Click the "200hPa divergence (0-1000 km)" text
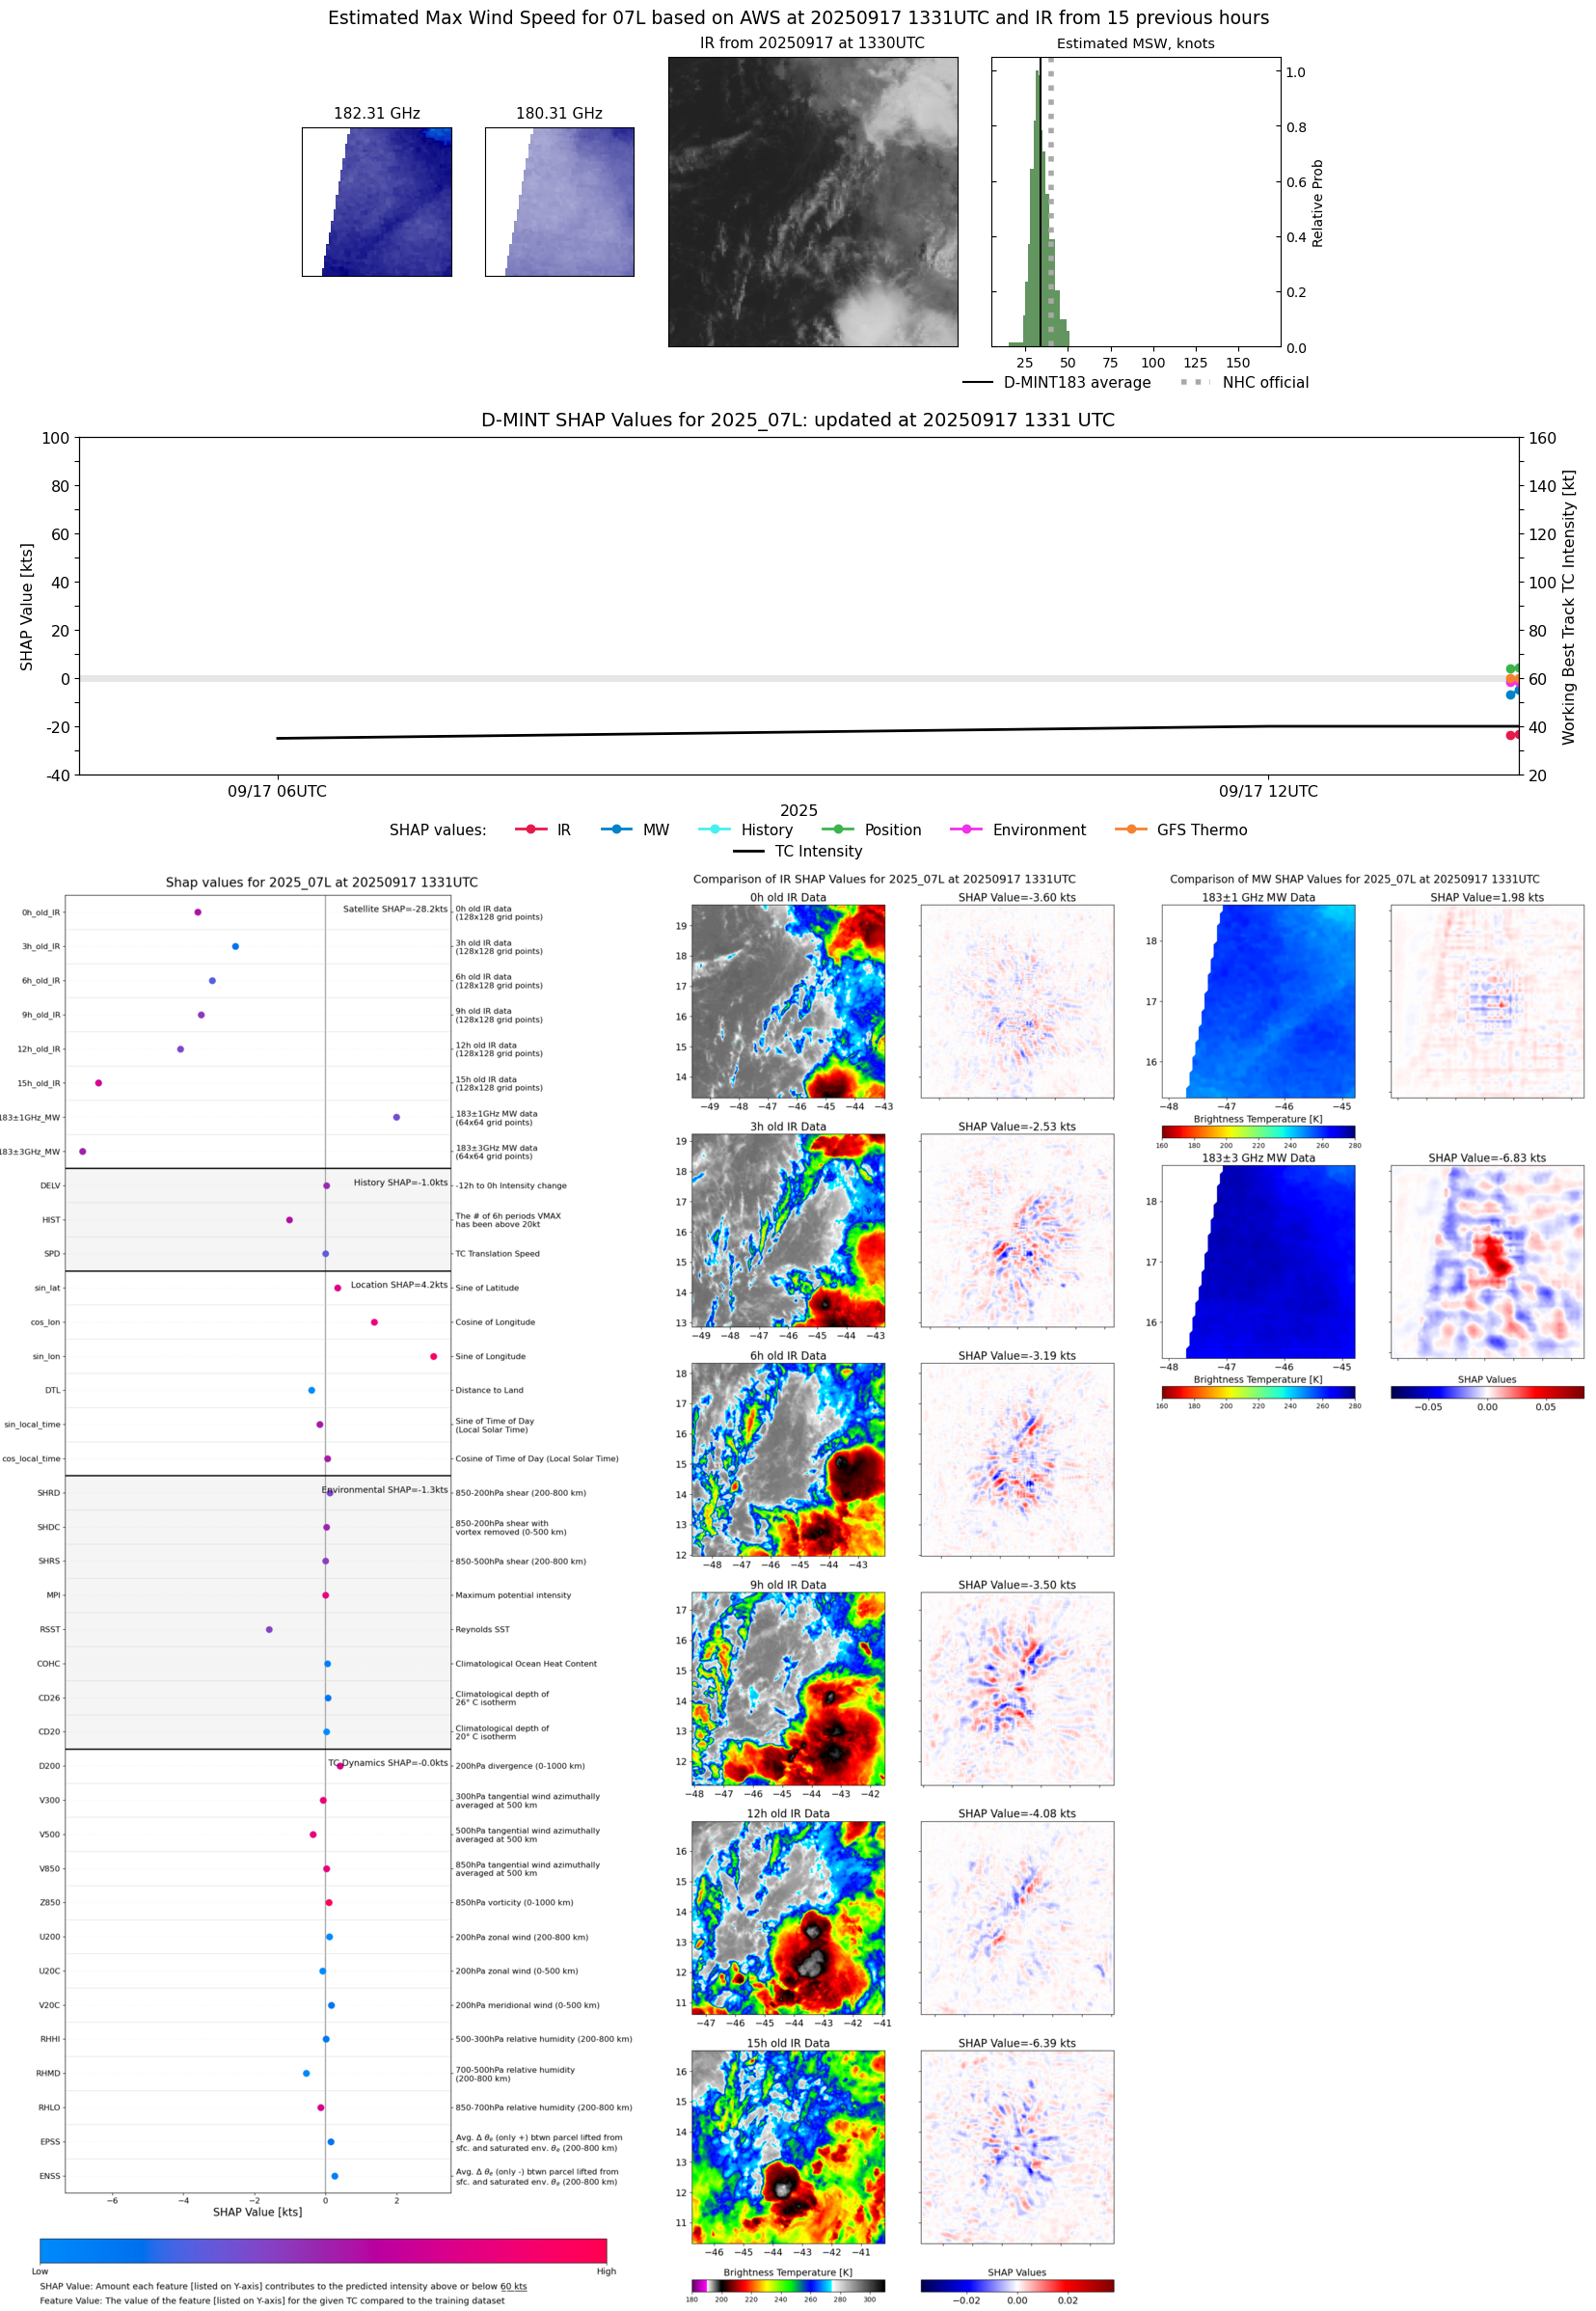Image resolution: width=1596 pixels, height=2311 pixels. coord(520,1766)
